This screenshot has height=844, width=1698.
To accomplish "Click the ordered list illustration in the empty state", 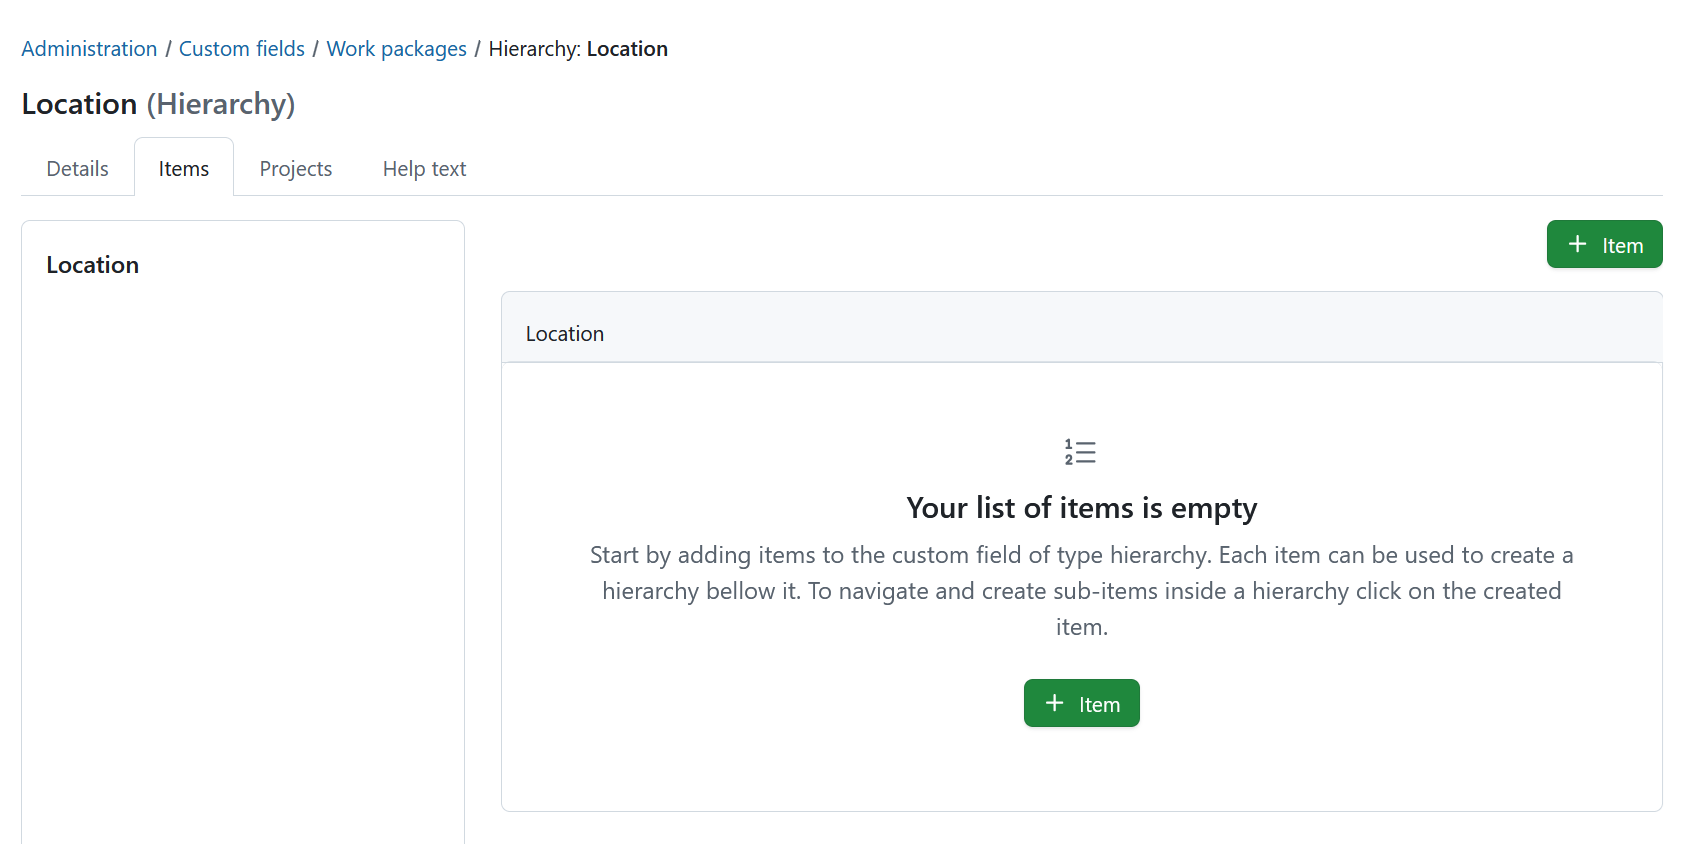I will click(1081, 452).
